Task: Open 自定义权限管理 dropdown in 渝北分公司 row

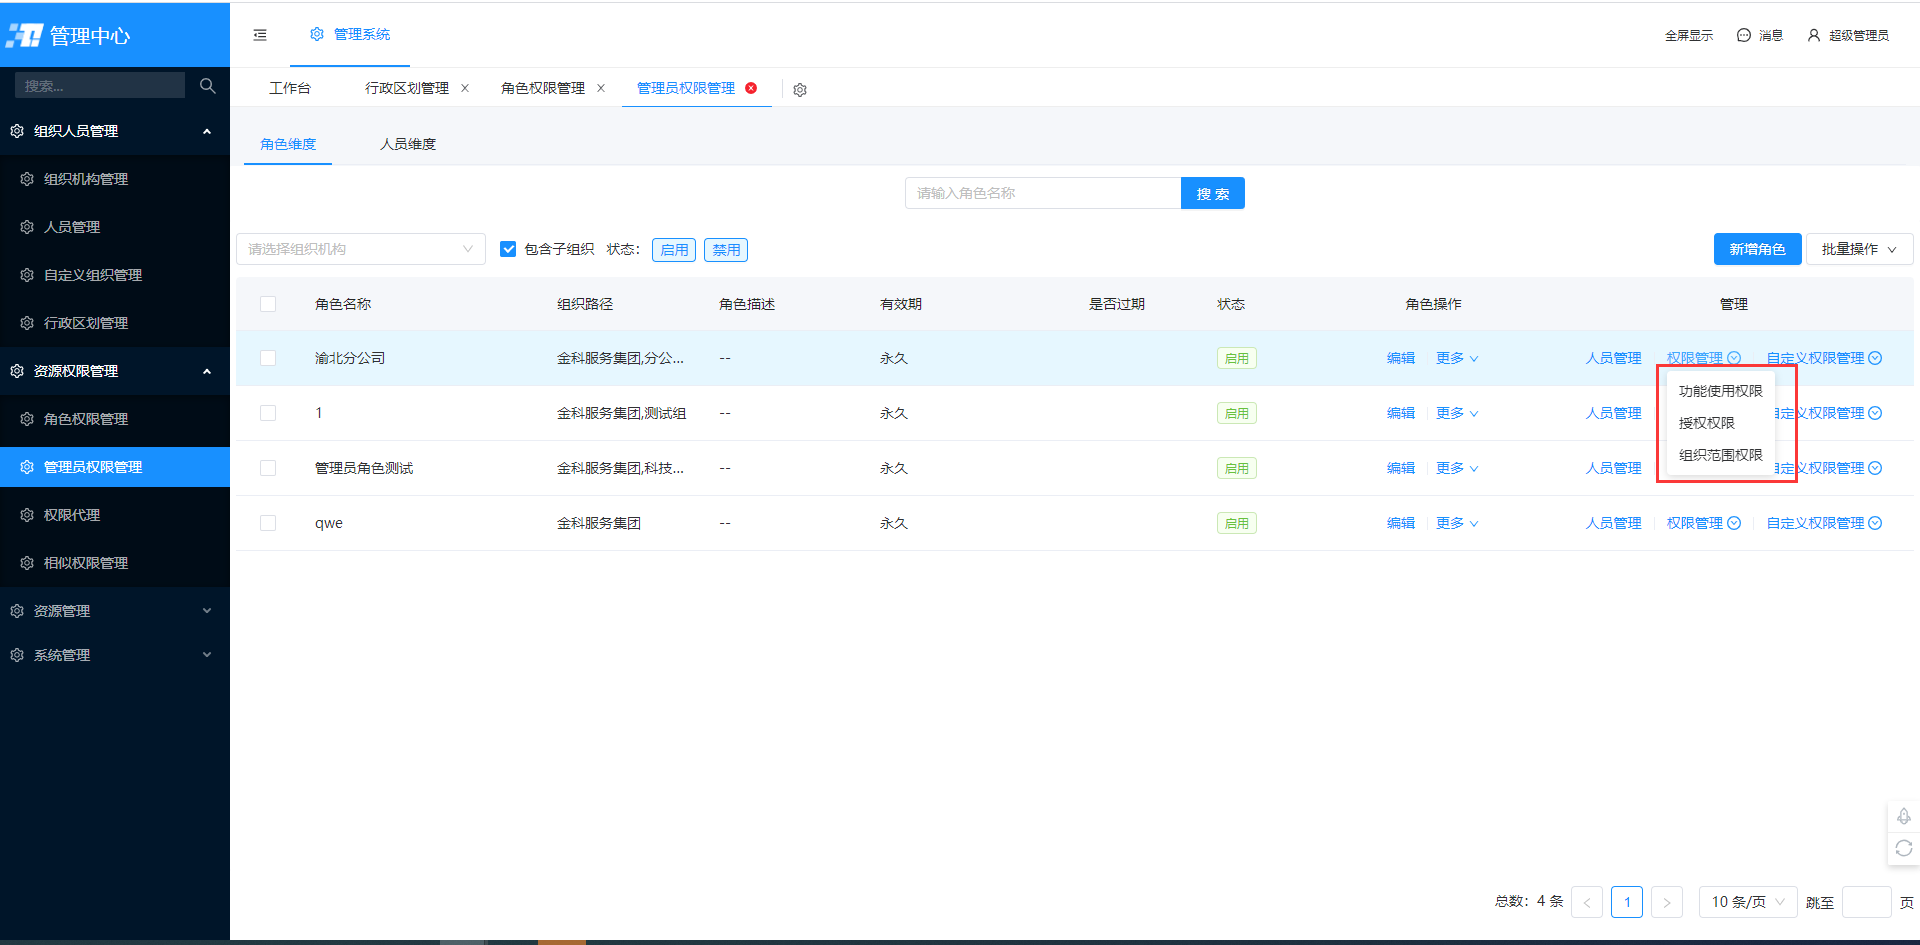Action: (x=1824, y=358)
